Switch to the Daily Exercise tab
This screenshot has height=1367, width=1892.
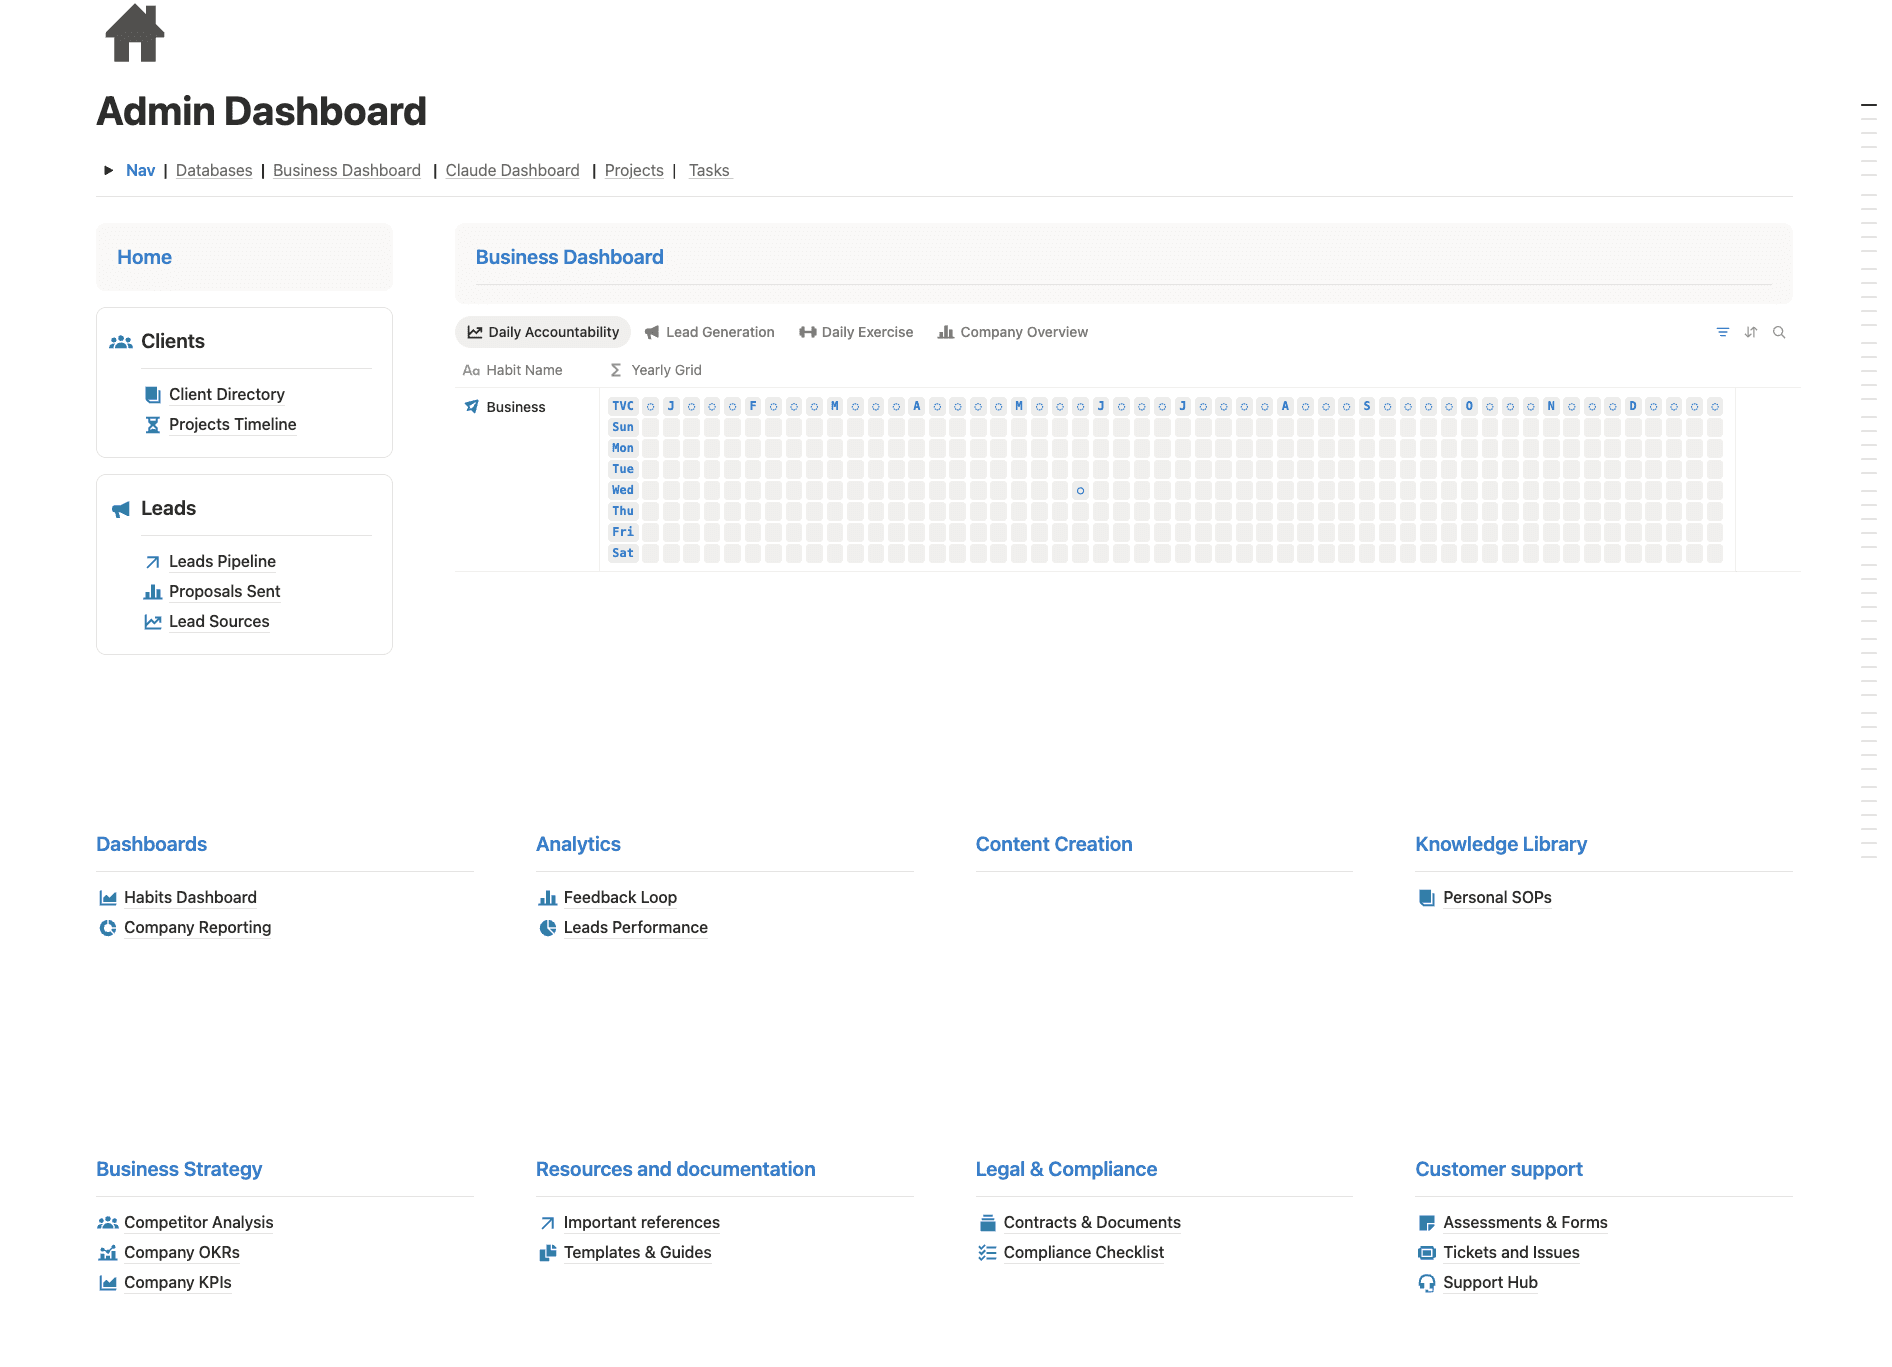click(x=856, y=332)
